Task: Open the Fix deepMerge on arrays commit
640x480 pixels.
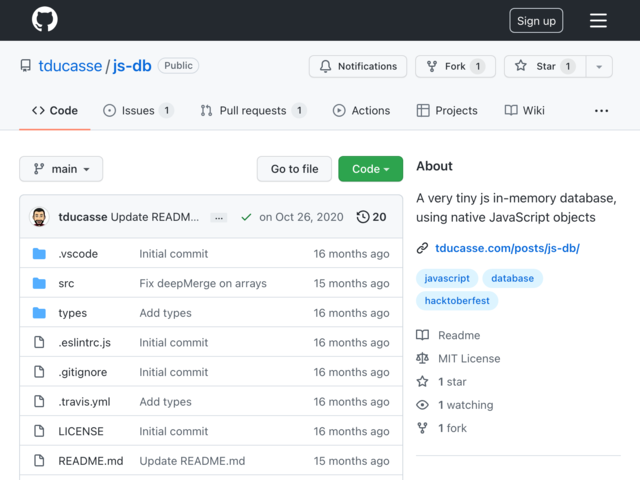Action: pos(203,283)
